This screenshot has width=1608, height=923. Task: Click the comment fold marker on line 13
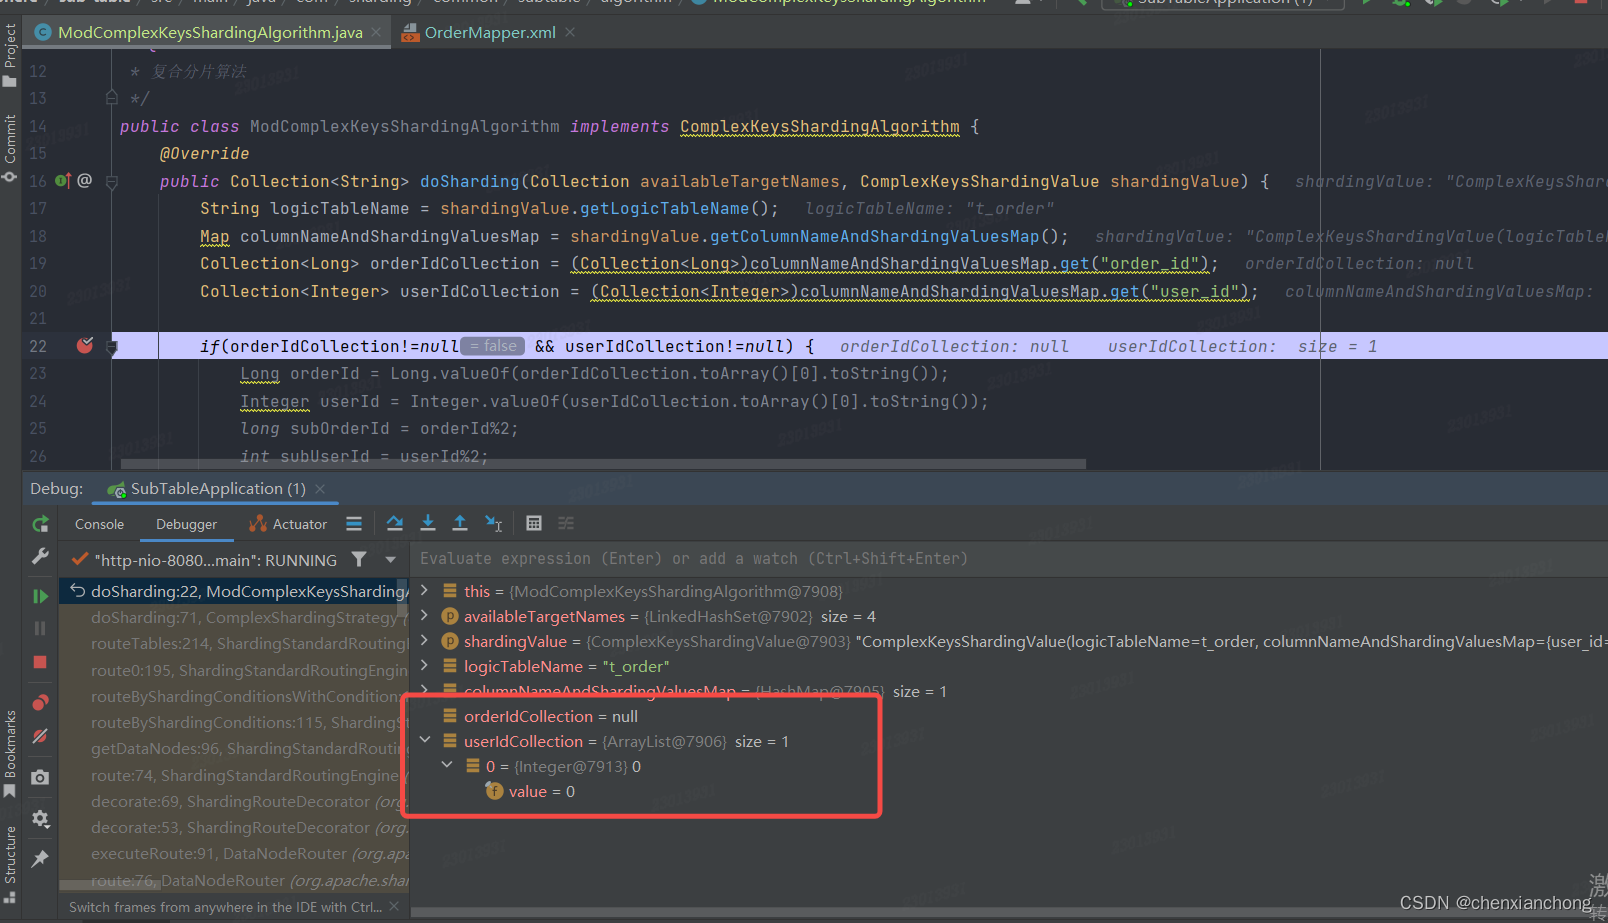coord(112,98)
